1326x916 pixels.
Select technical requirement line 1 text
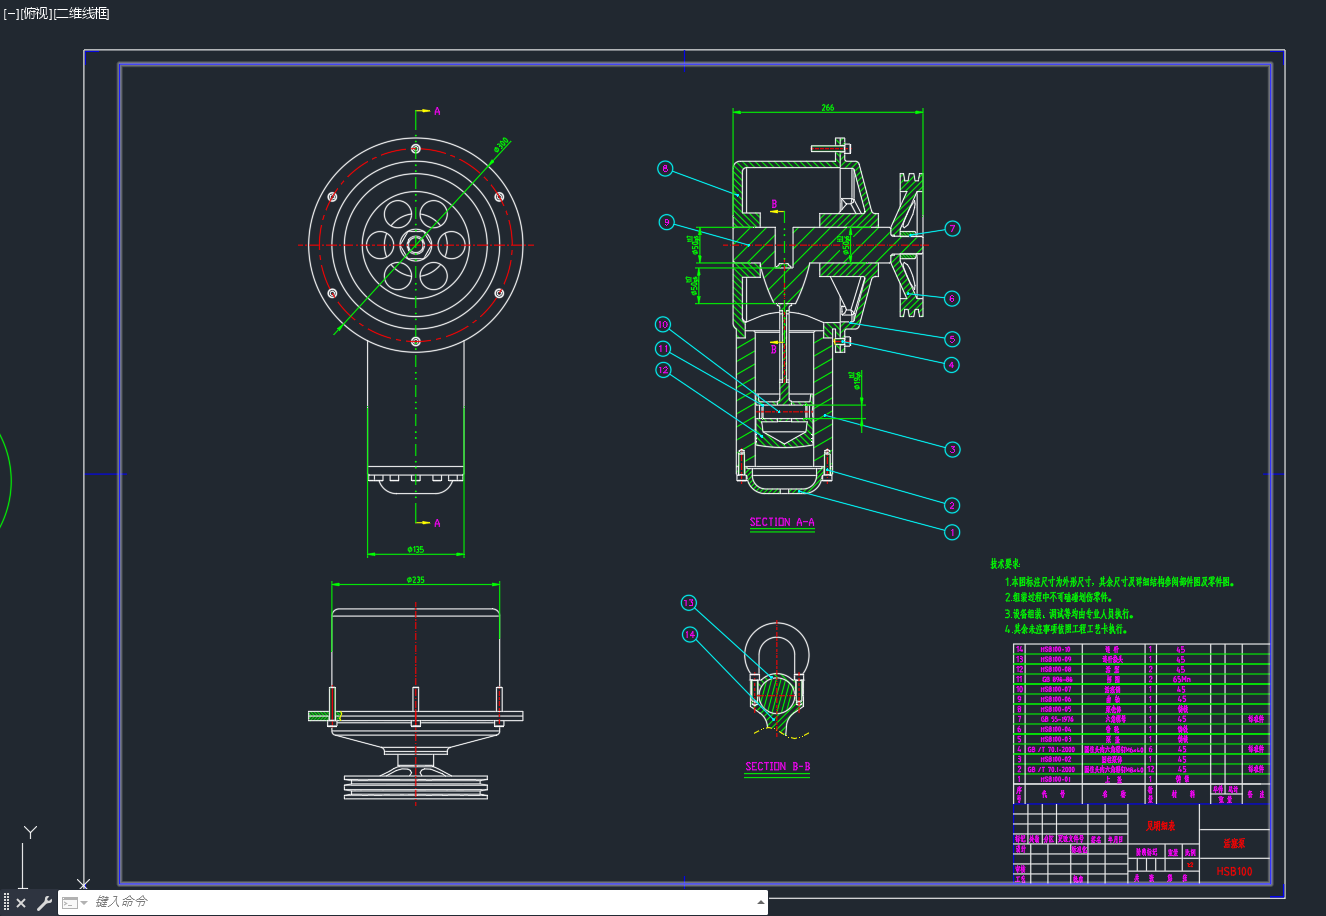coord(1120,581)
